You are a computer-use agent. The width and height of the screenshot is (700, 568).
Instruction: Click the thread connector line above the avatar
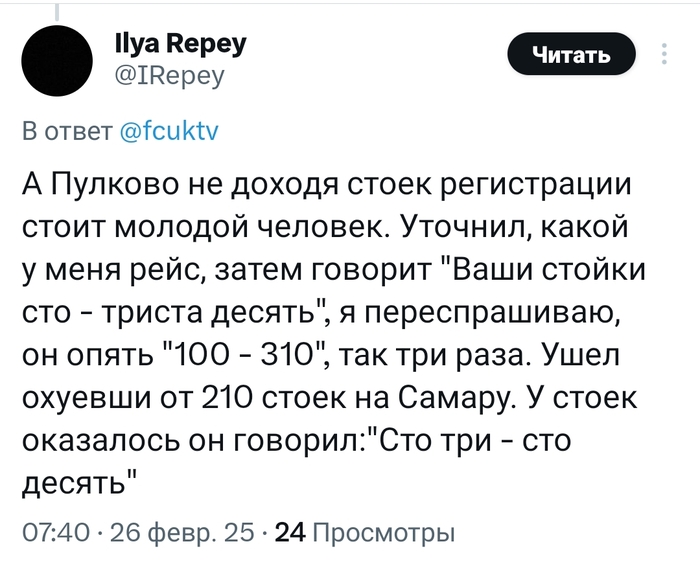click(x=57, y=9)
